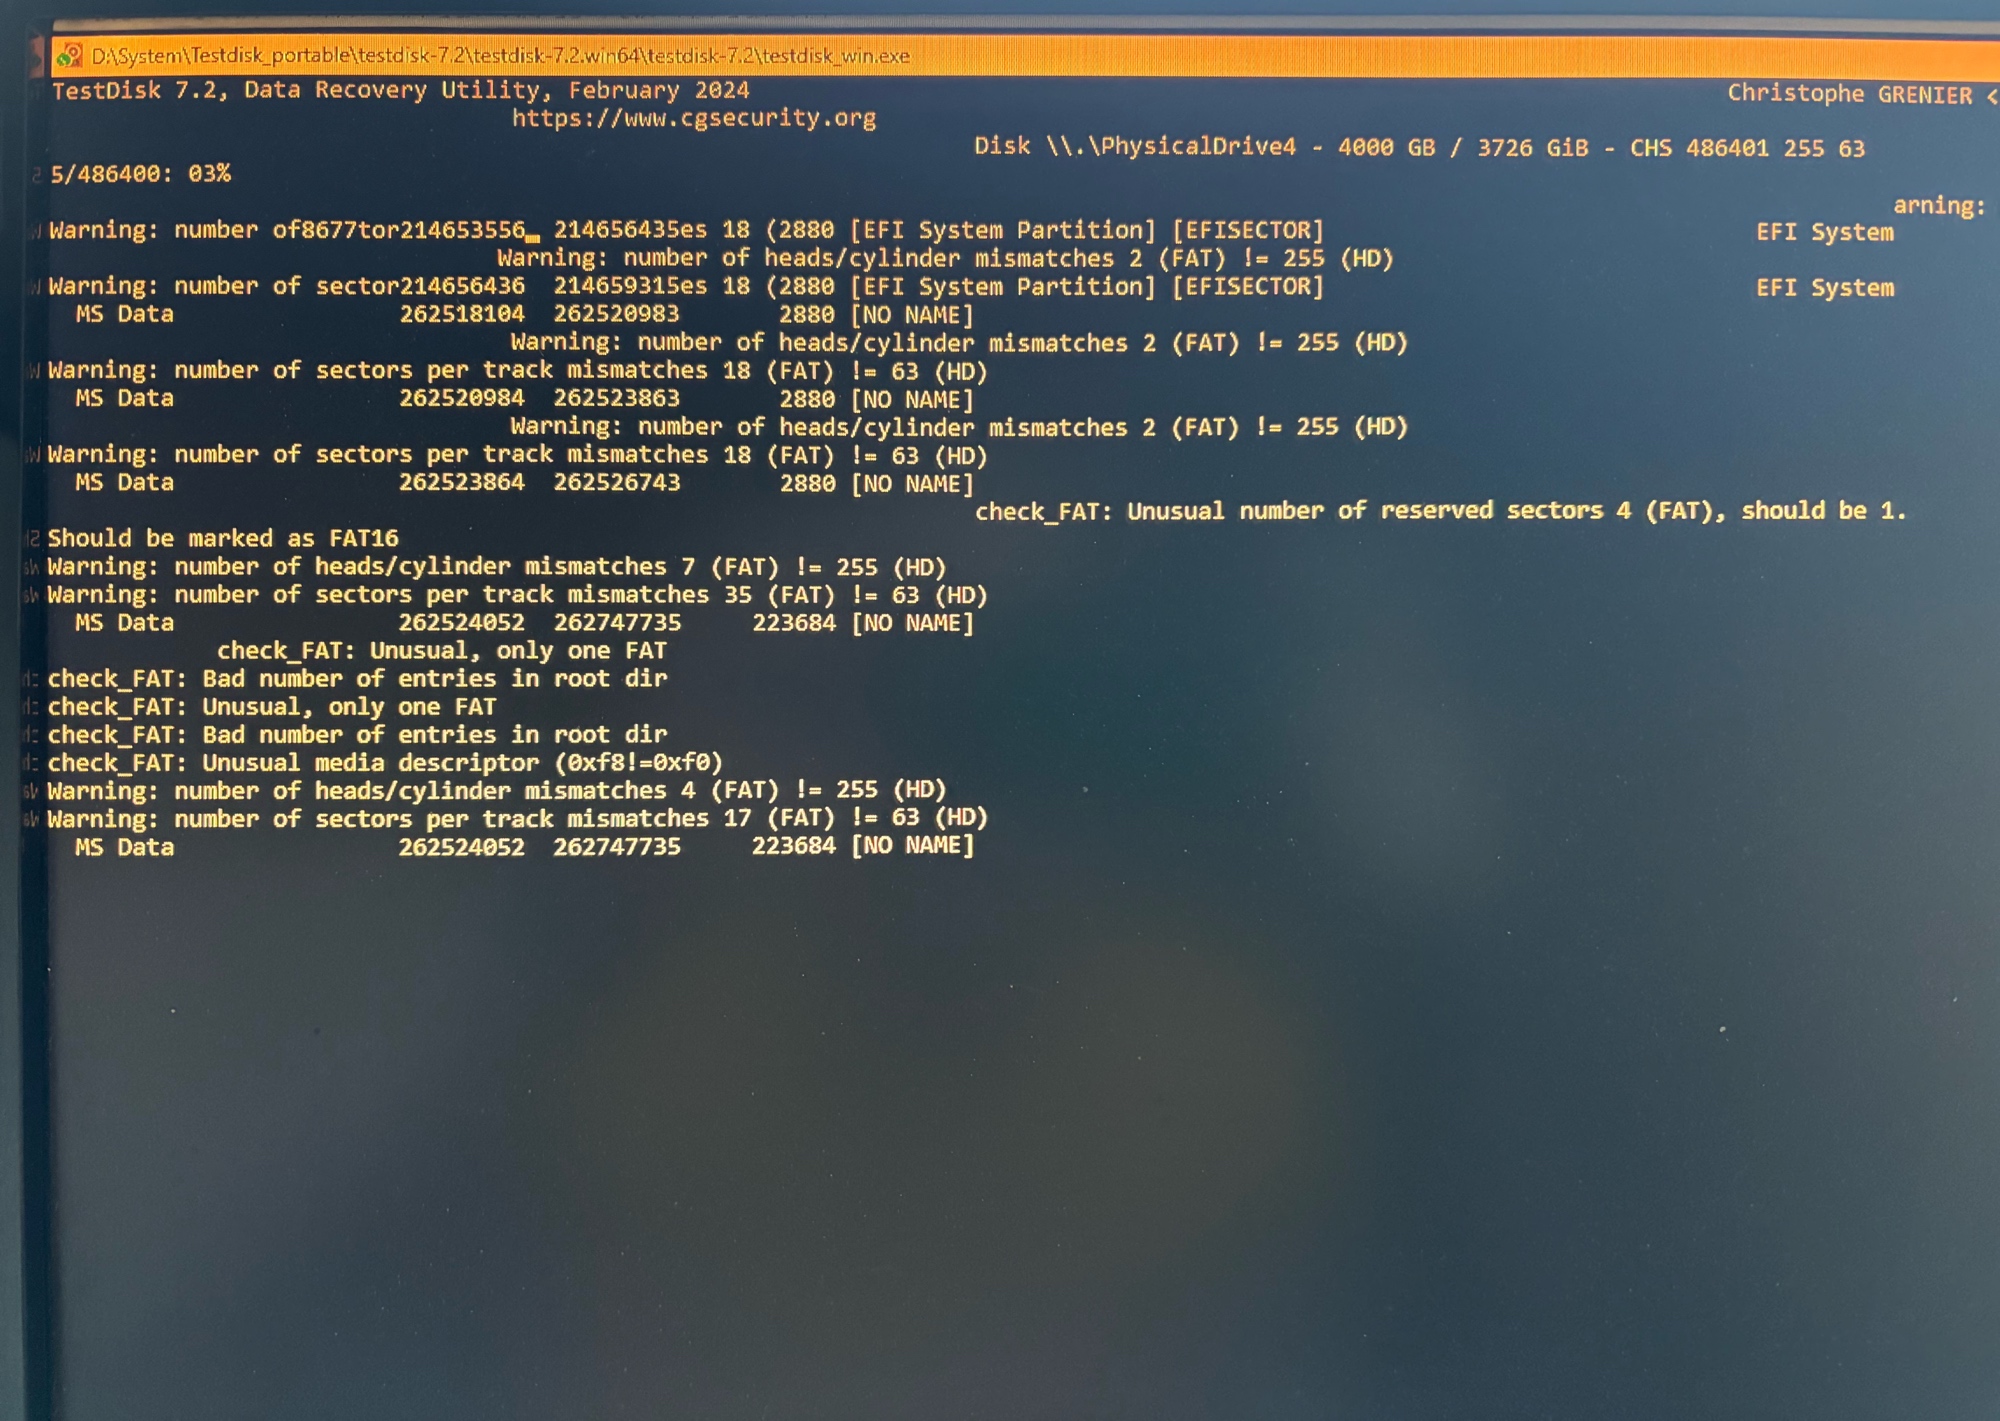Click the 'Should be marked as FAT16' message
The image size is (2000, 1421).
(222, 538)
